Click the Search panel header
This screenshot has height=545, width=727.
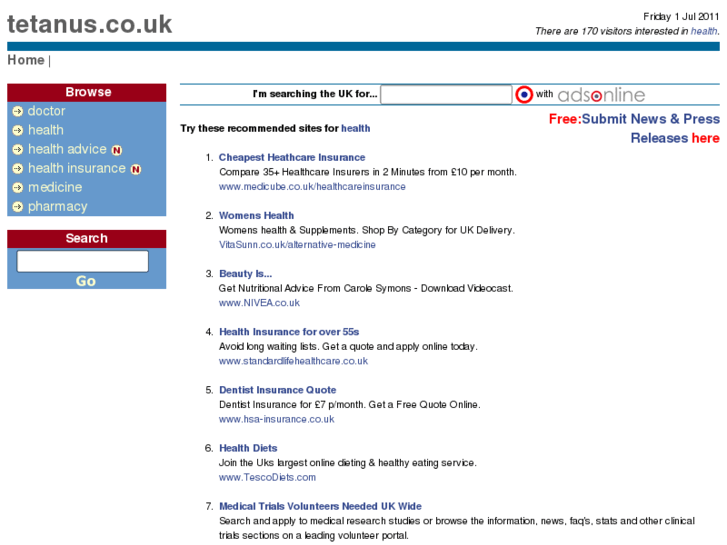tap(87, 238)
